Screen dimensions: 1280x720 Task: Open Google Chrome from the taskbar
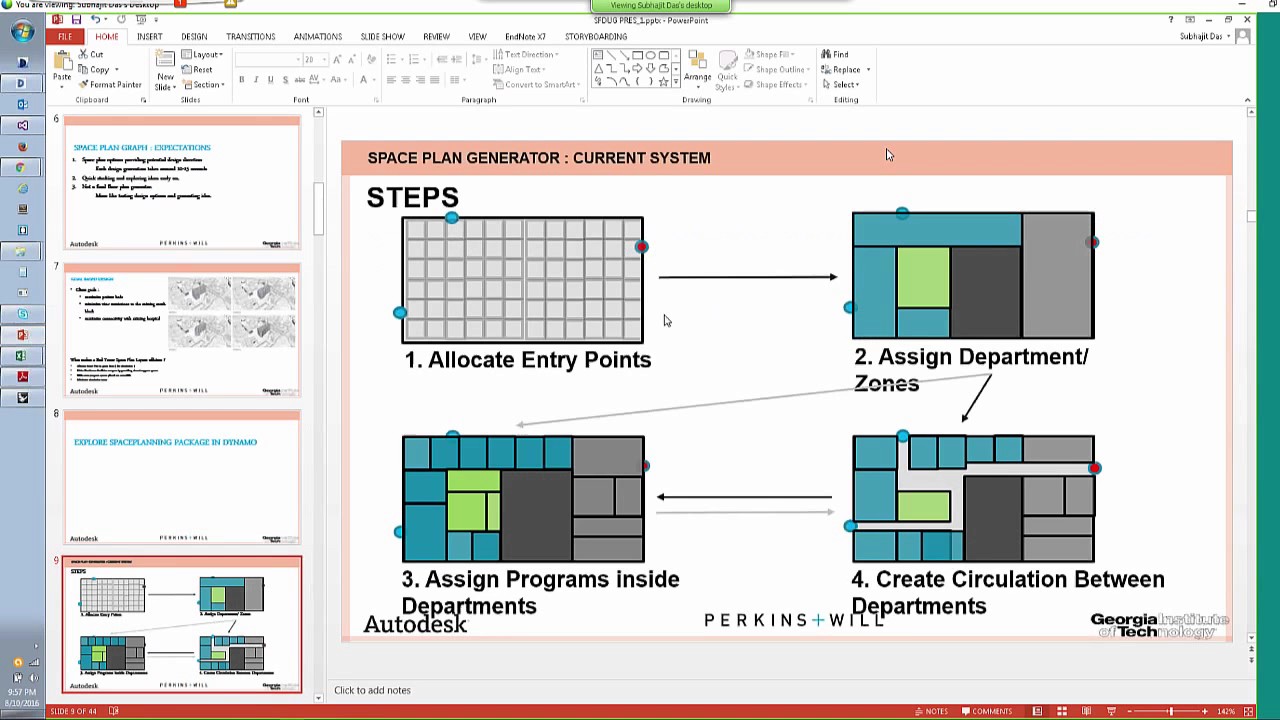coord(22,167)
